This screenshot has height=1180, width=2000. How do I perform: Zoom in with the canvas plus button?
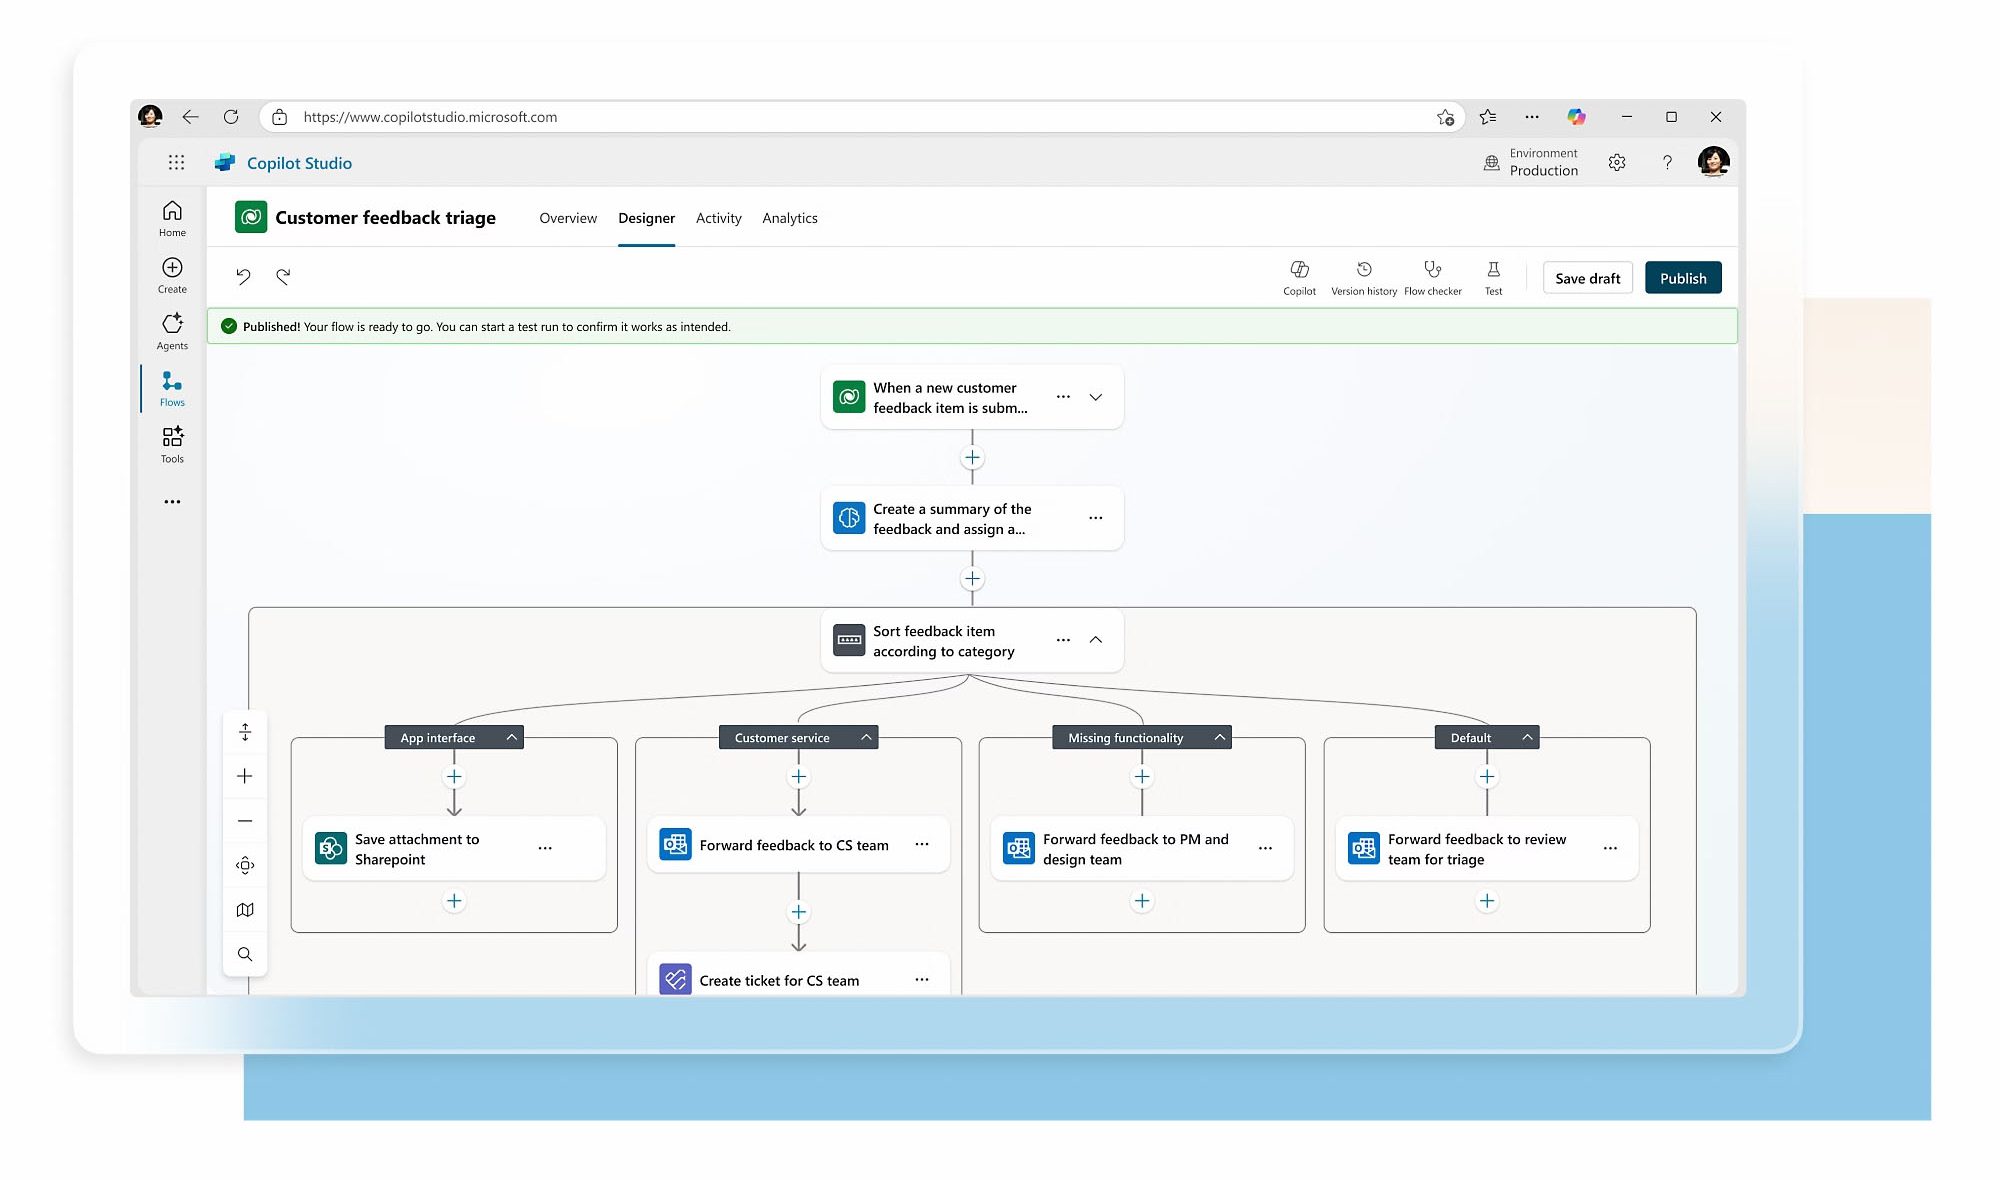click(245, 776)
